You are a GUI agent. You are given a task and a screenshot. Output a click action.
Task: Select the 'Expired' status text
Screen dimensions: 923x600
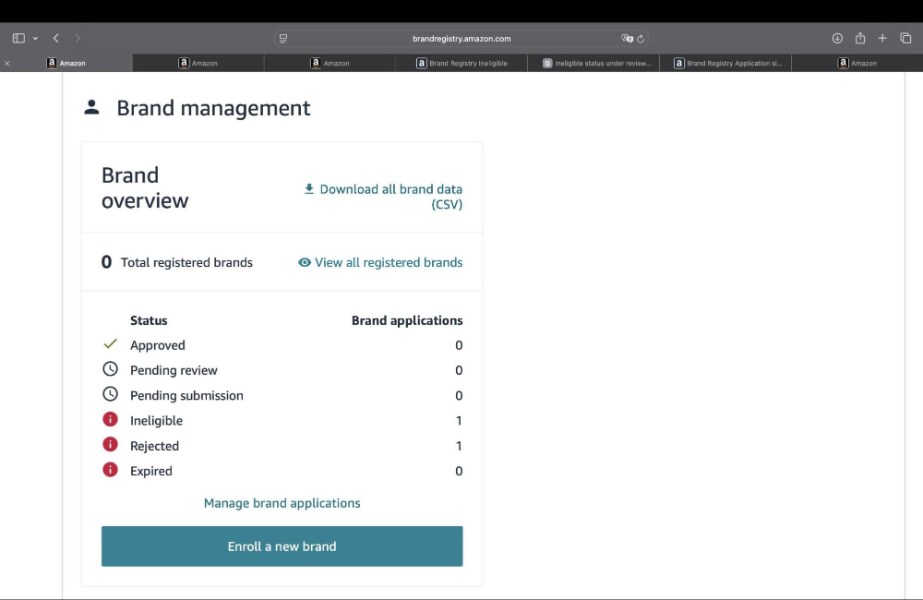[151, 472]
